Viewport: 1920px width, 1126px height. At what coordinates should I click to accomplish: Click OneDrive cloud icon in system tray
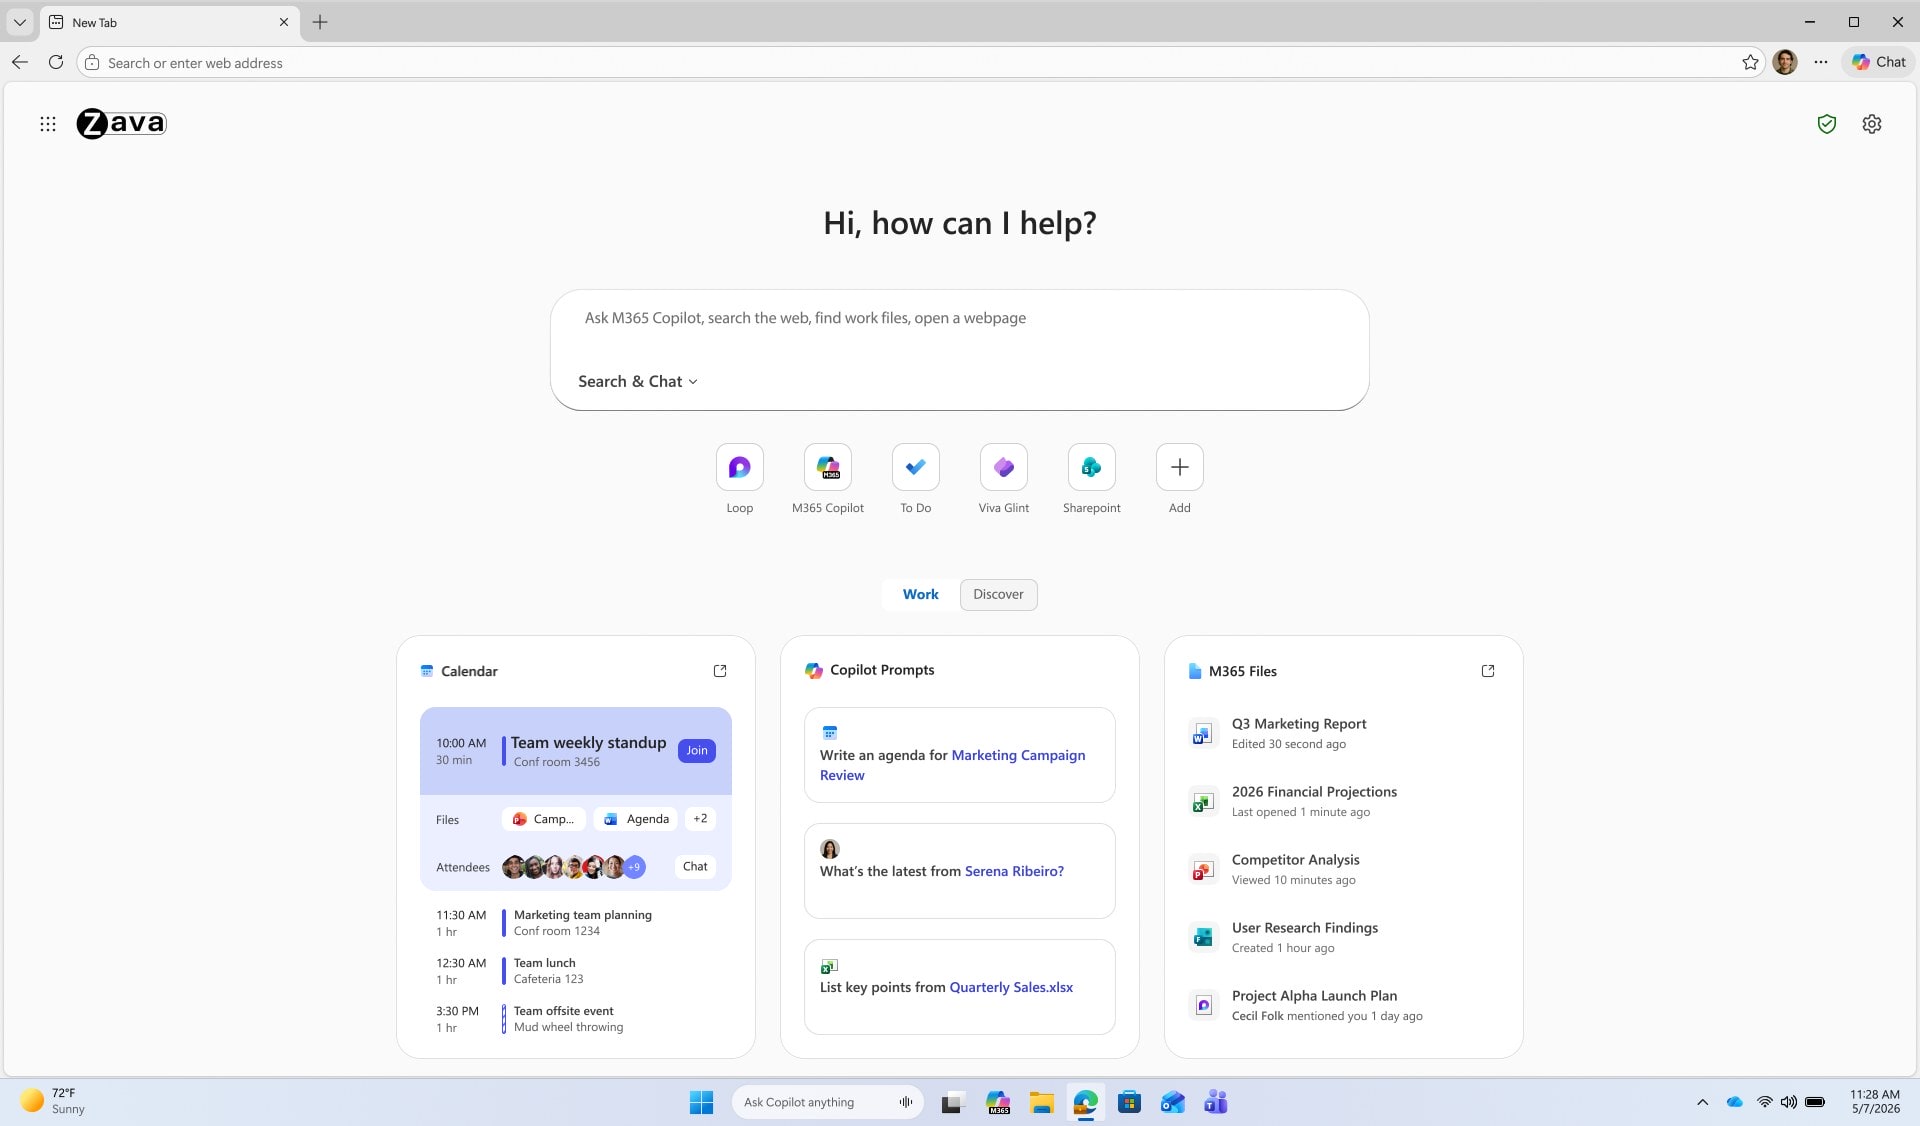pos(1735,1102)
